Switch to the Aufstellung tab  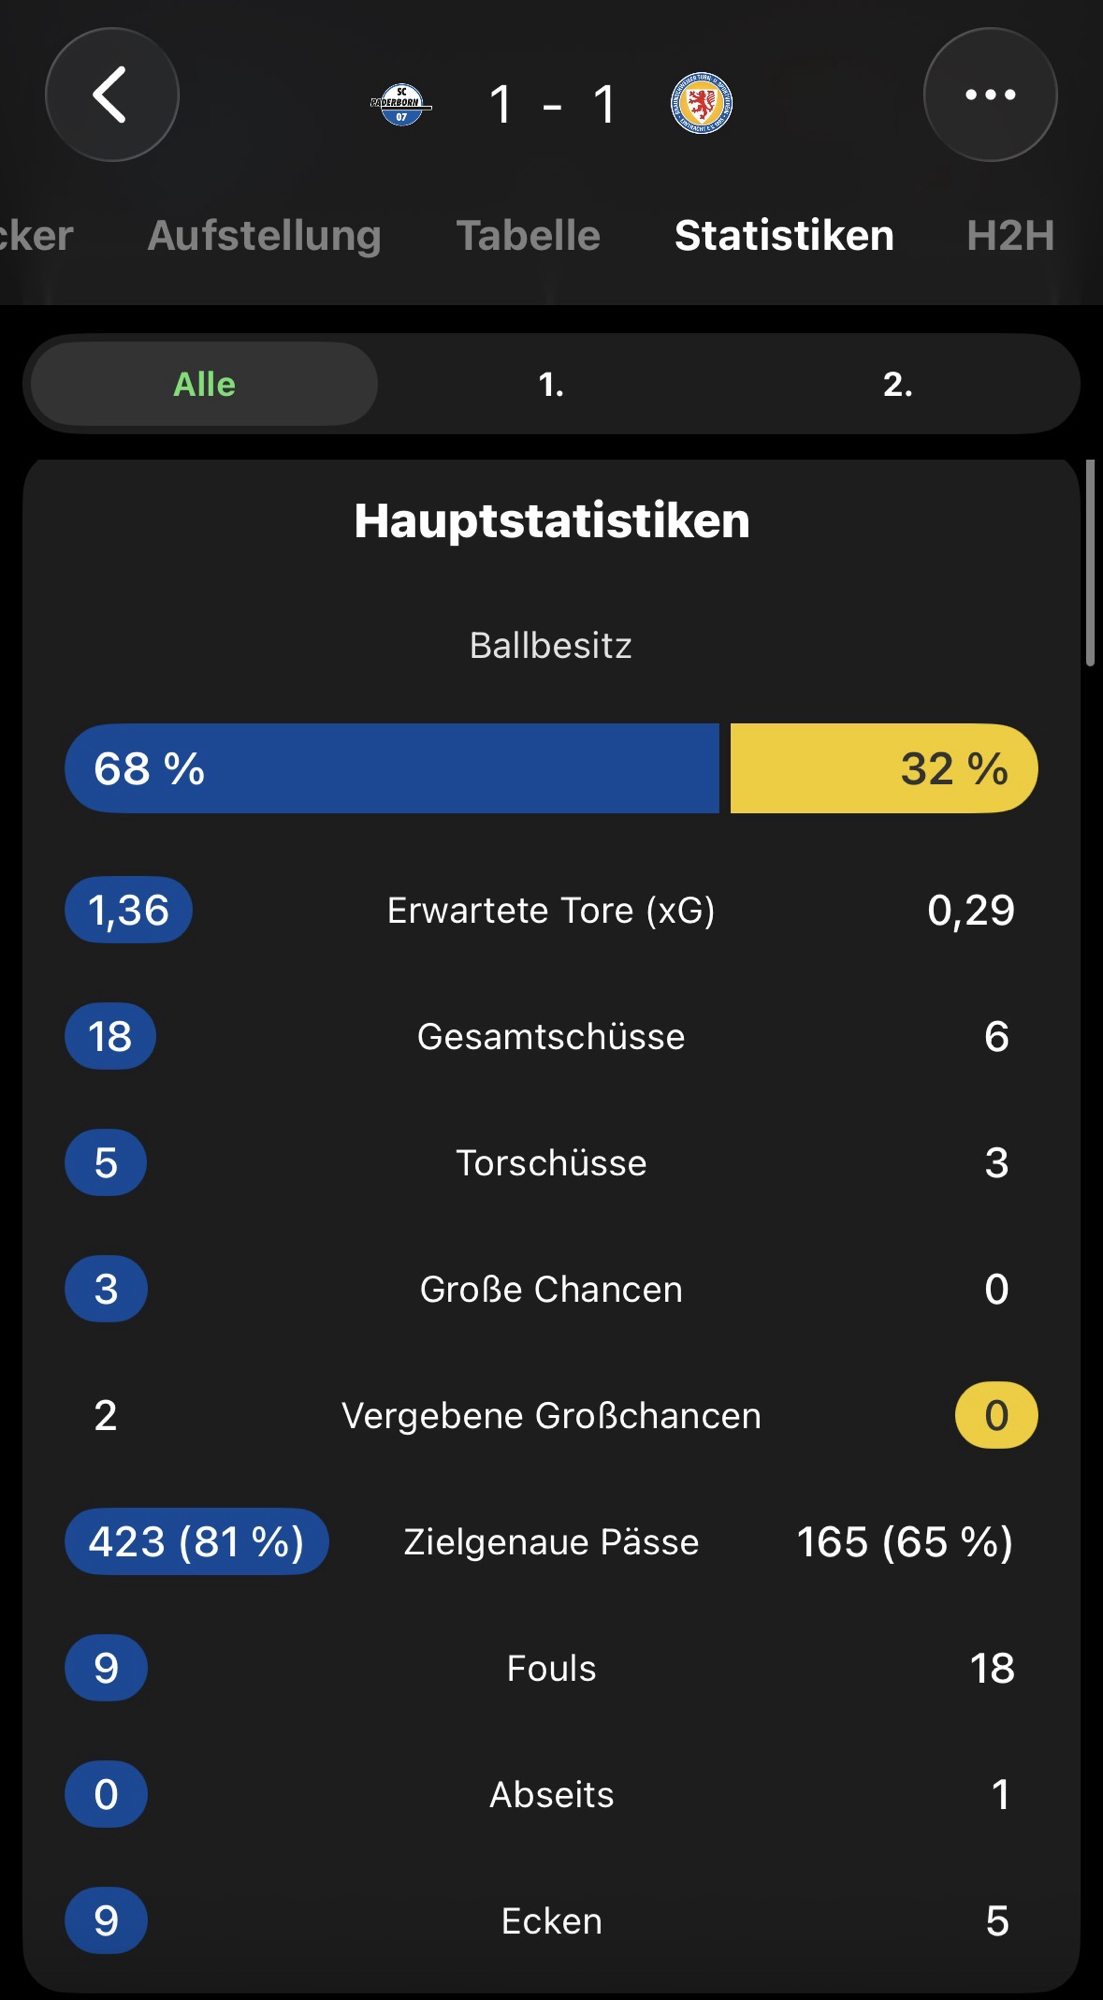(264, 236)
